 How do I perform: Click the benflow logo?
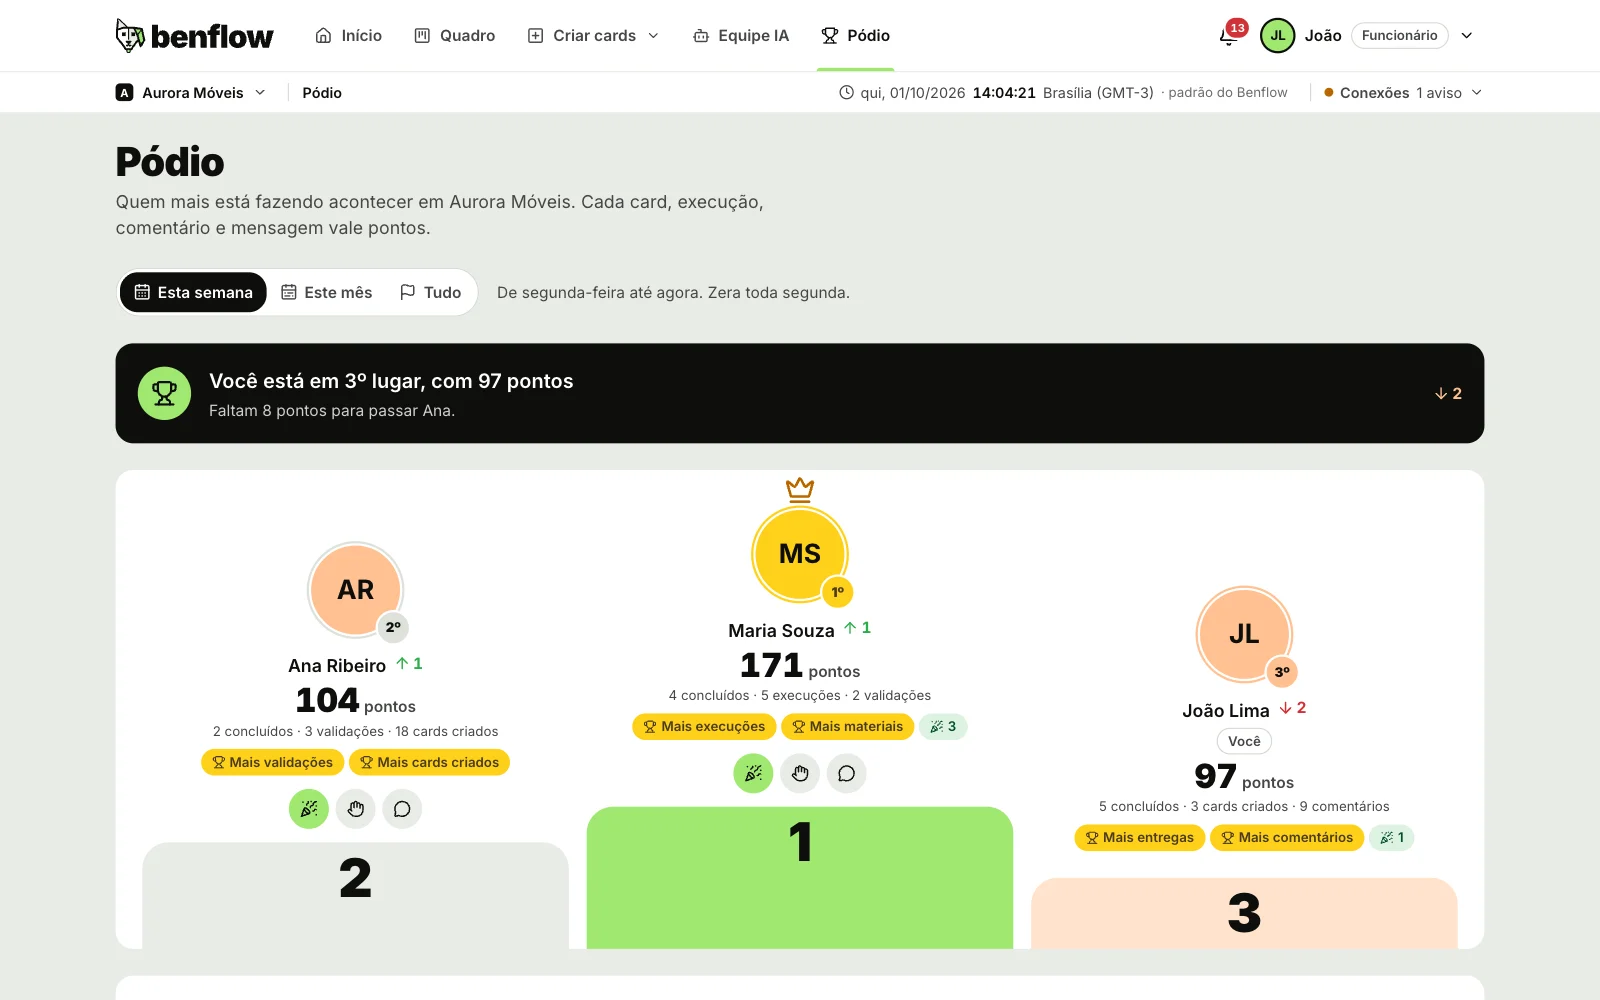194,36
